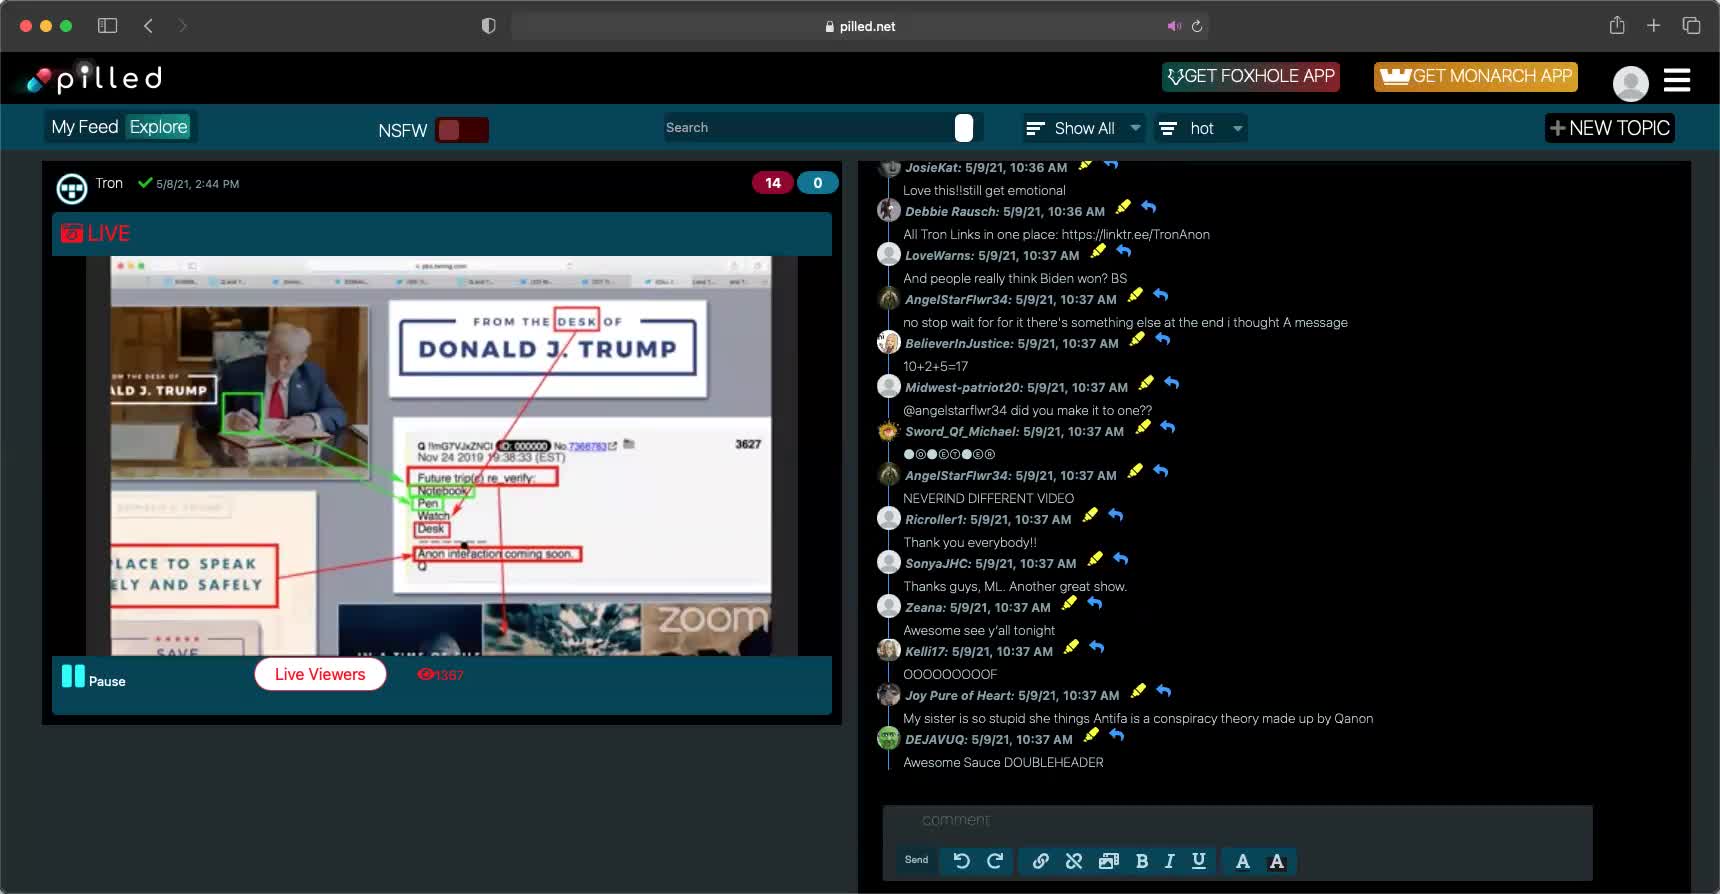This screenshot has width=1720, height=894.
Task: Click the pilled.net address bar
Action: pos(860,26)
